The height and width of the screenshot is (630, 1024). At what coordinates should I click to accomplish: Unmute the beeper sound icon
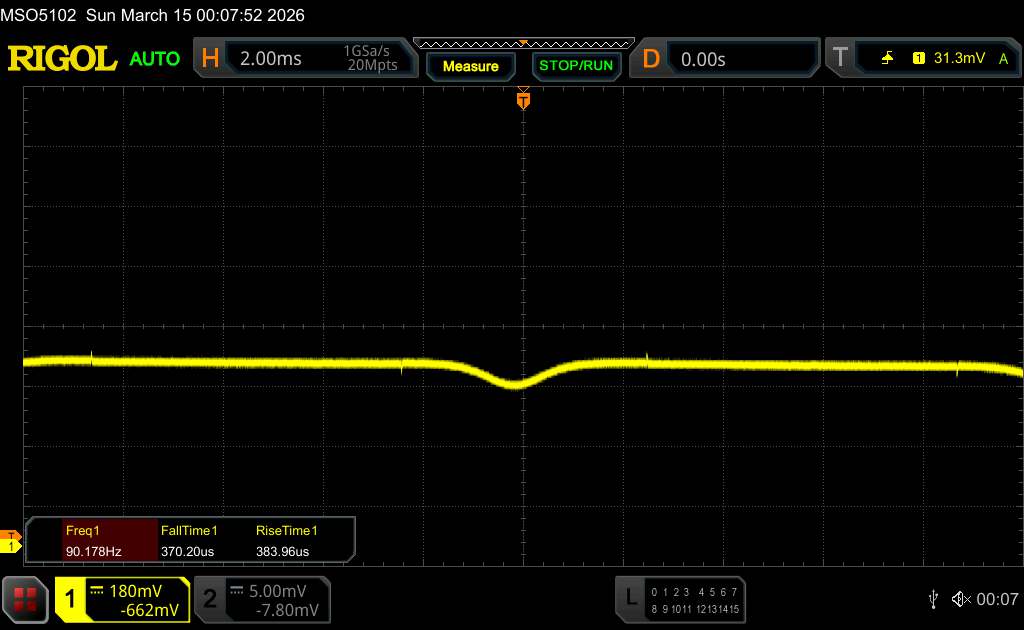coord(960,598)
